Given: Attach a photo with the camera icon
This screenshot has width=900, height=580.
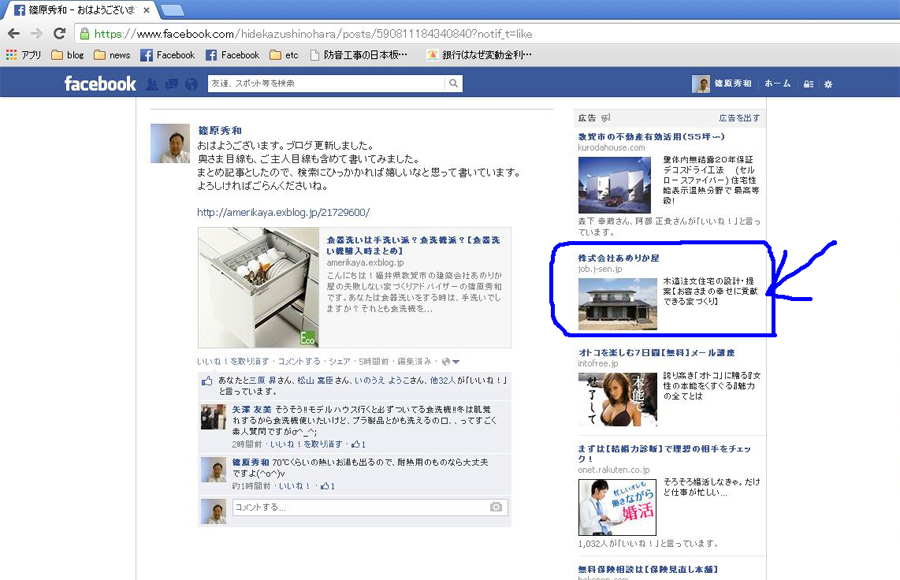Looking at the screenshot, I should (496, 507).
